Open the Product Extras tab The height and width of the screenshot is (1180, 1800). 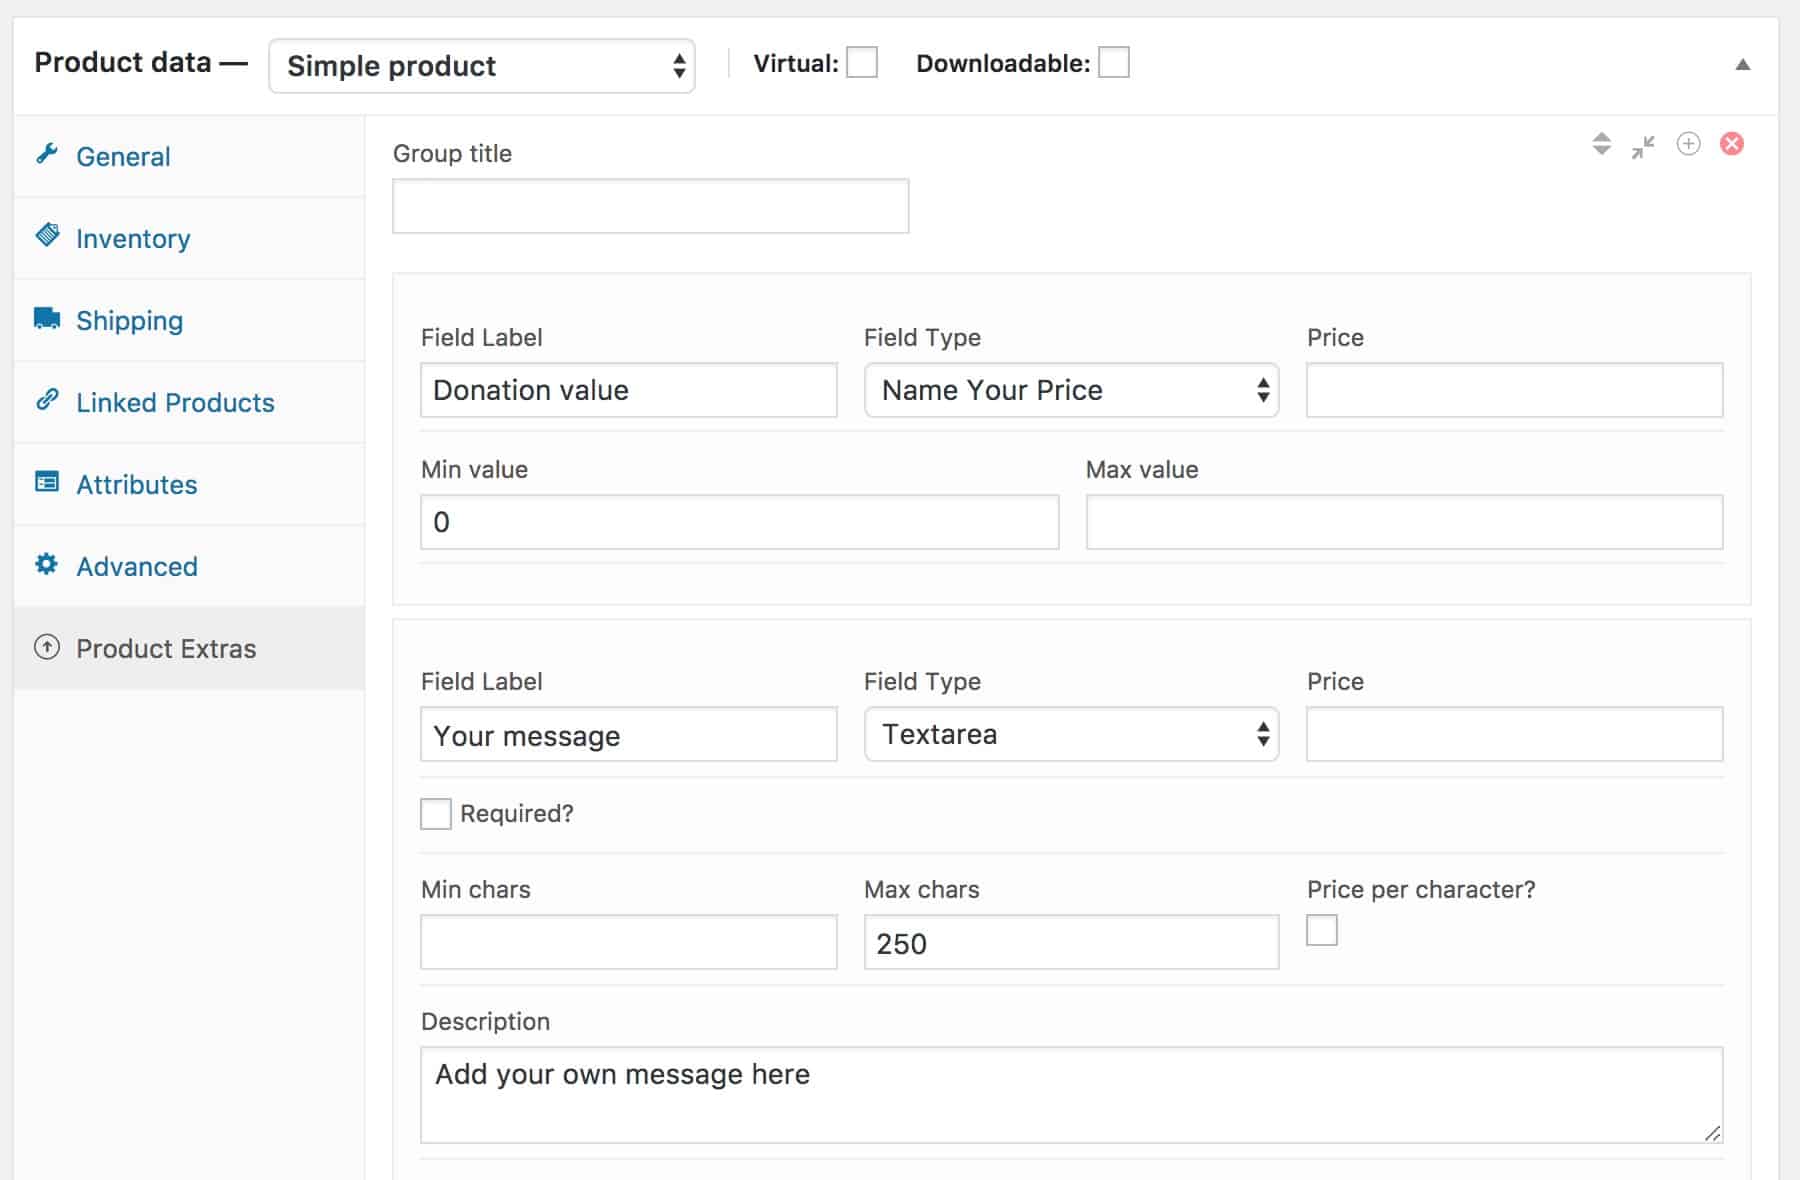189,648
